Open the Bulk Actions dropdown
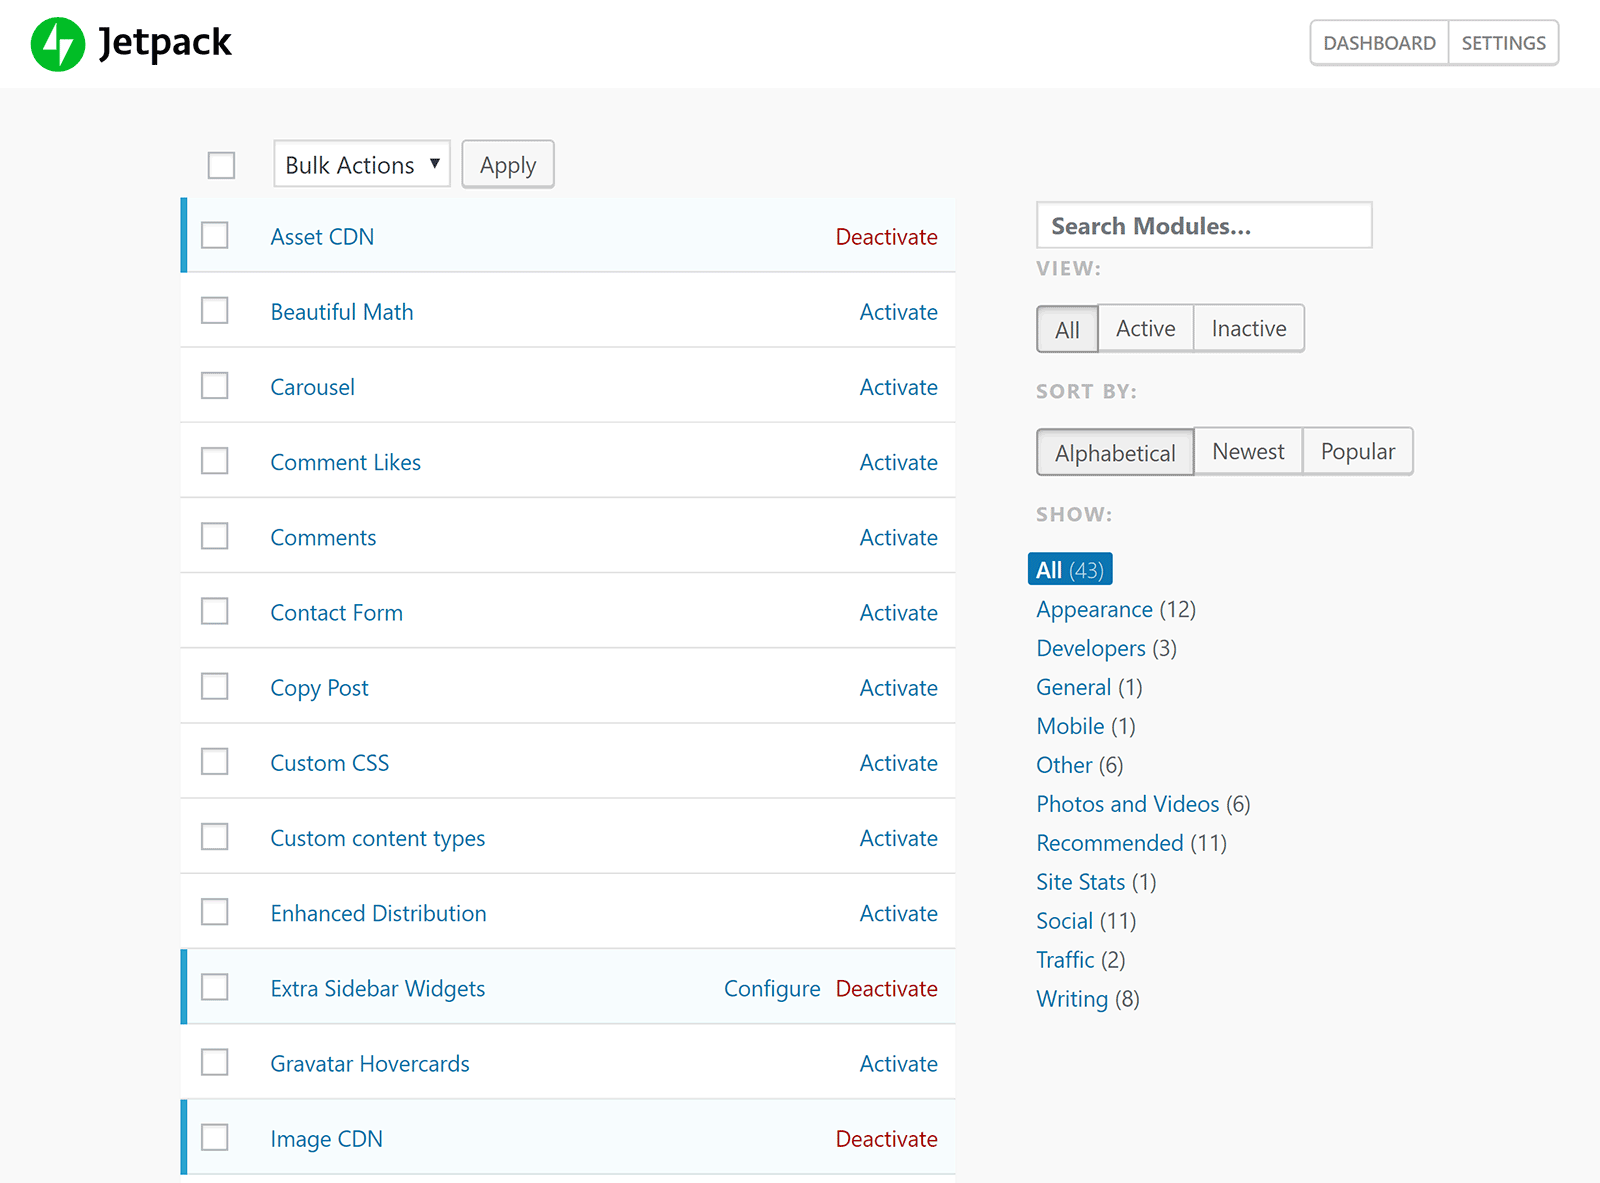The width and height of the screenshot is (1600, 1183). [362, 164]
